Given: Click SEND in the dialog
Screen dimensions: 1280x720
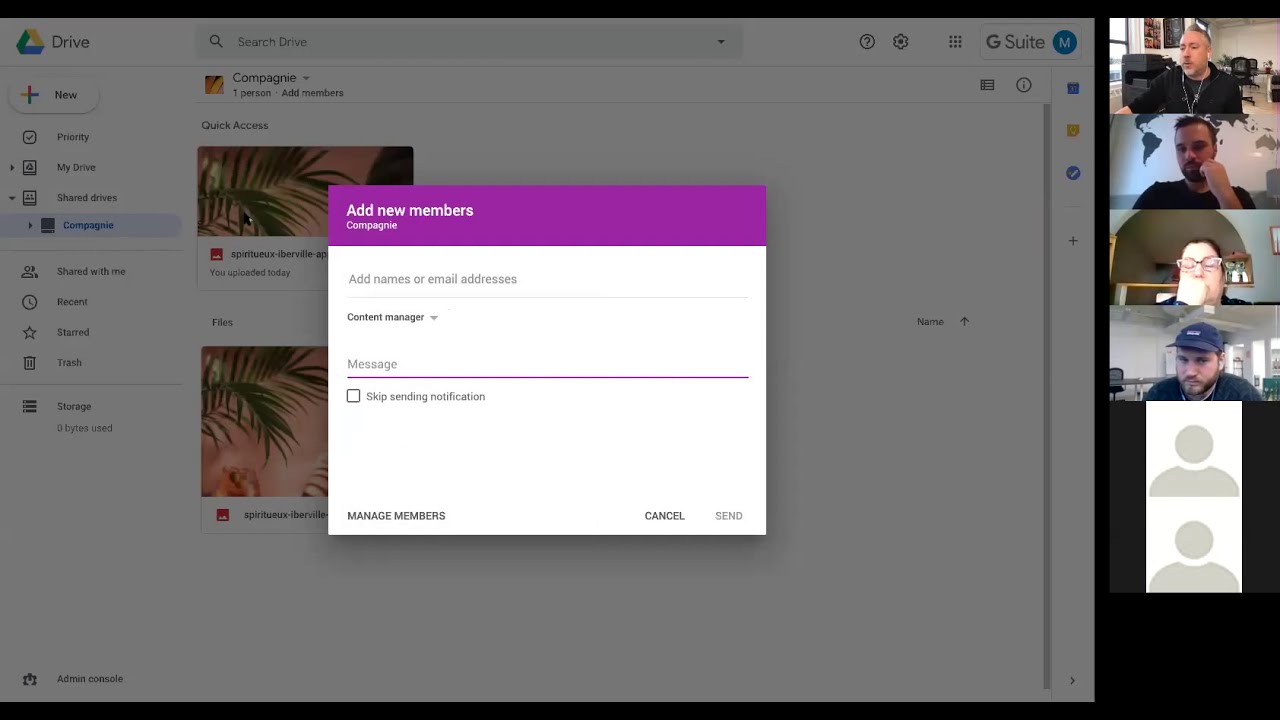Looking at the screenshot, I should coord(728,516).
